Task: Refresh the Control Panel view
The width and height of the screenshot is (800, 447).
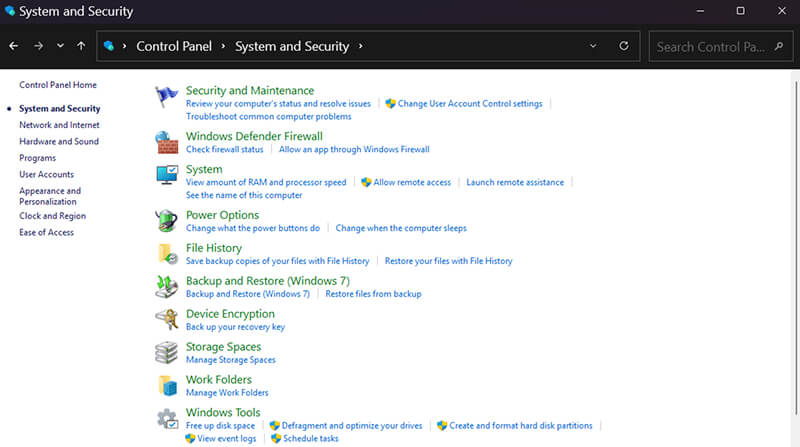Action: coord(623,46)
